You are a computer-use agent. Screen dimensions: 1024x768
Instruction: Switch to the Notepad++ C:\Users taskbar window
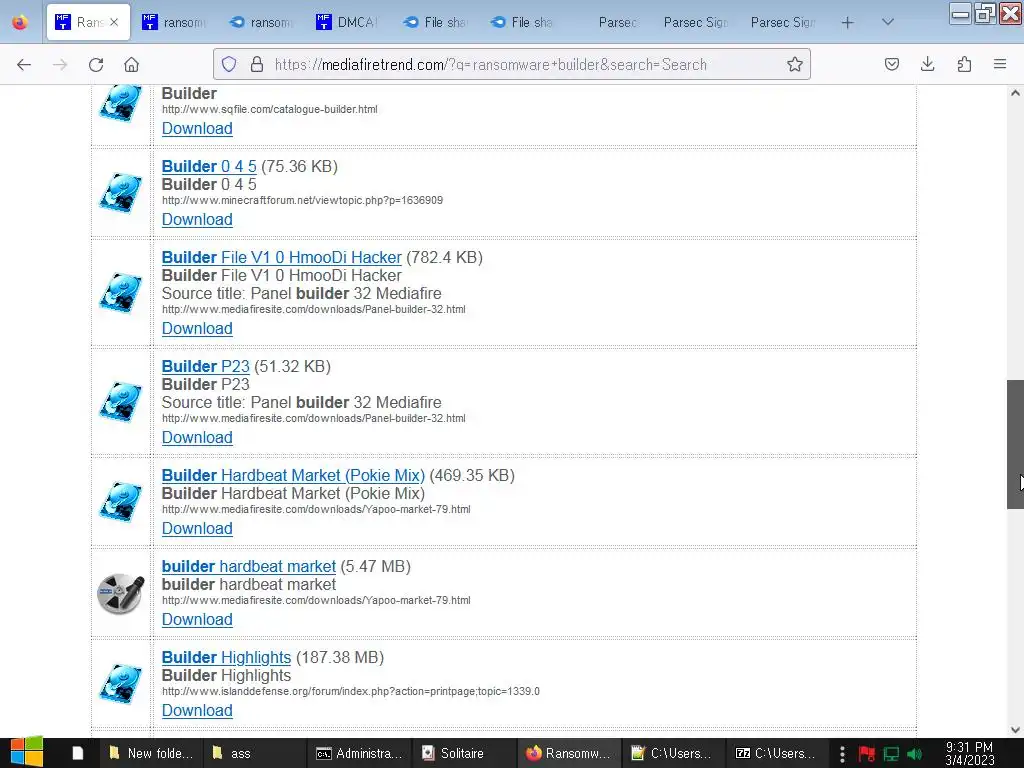[672, 753]
